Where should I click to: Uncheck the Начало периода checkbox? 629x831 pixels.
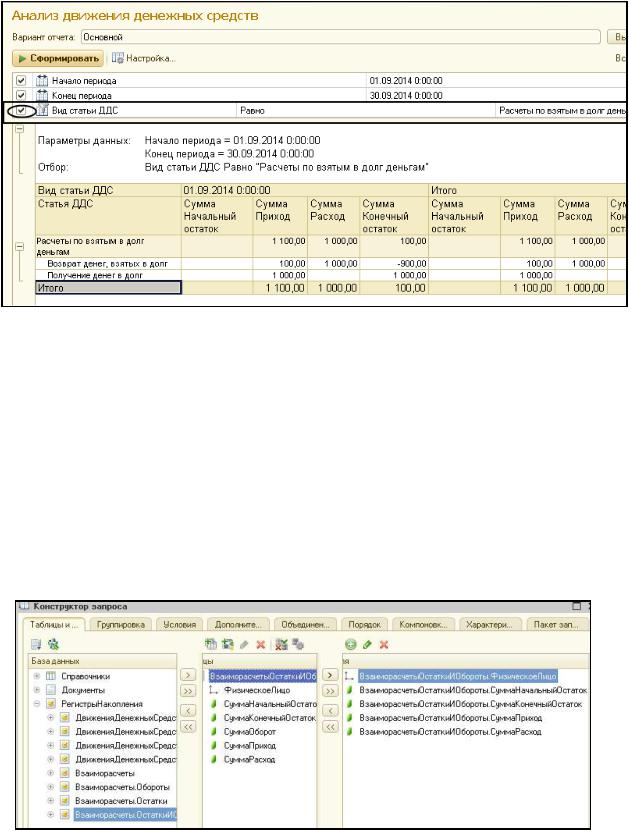(x=21, y=81)
